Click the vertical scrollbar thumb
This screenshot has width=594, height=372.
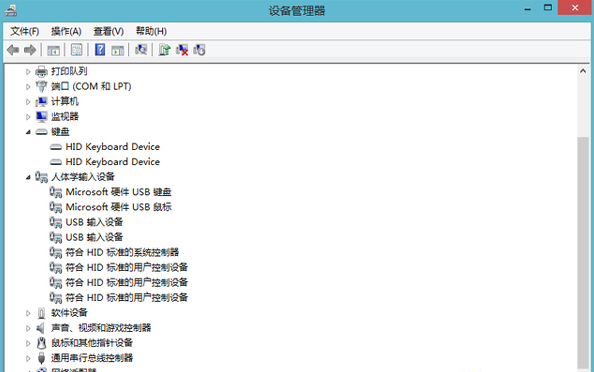point(583,252)
